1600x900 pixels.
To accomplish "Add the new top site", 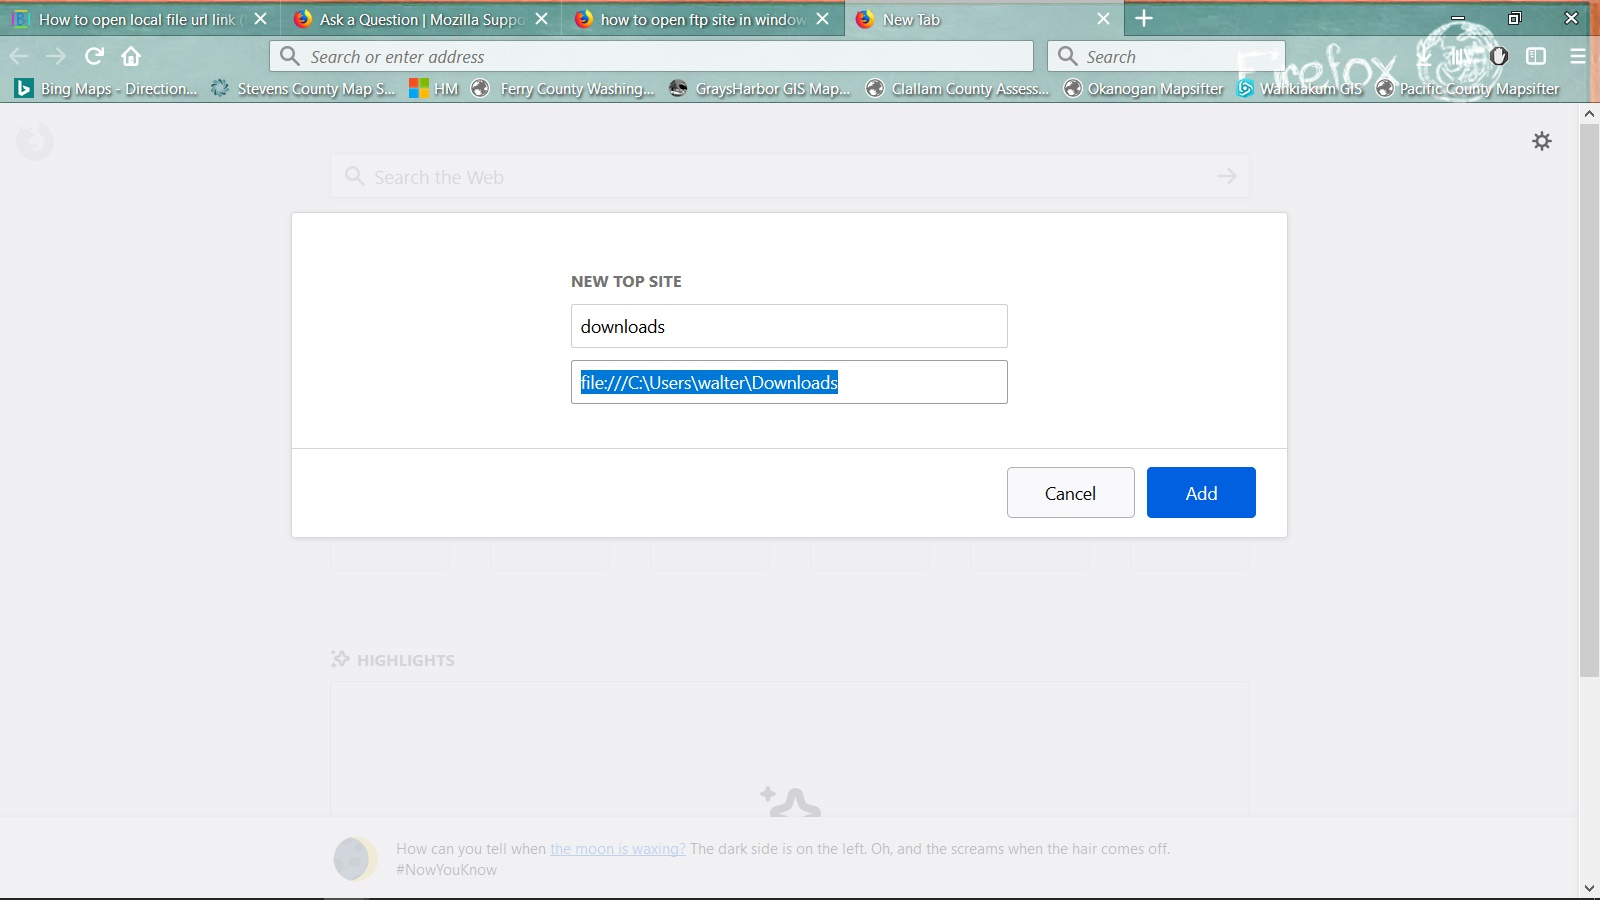I will click(1201, 493).
